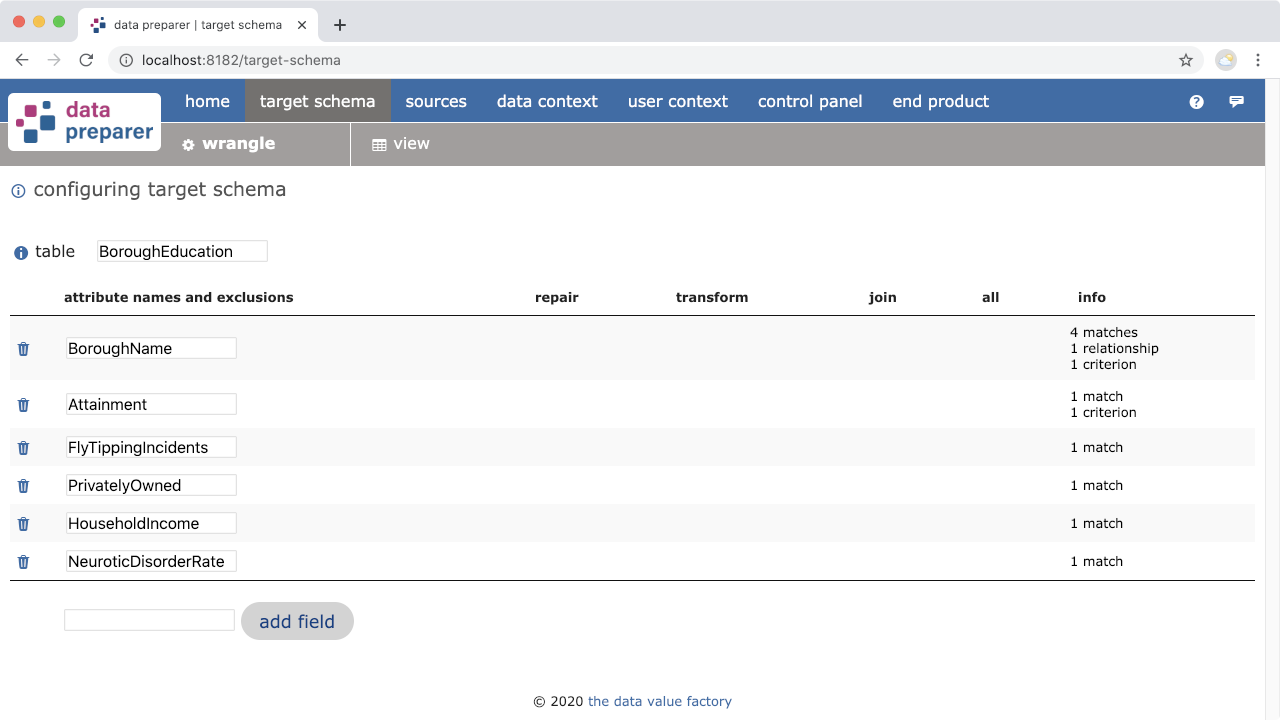Screen dimensions: 1280x720
Task: Edit the PrivatelyOwned attribute field
Action: [152, 485]
